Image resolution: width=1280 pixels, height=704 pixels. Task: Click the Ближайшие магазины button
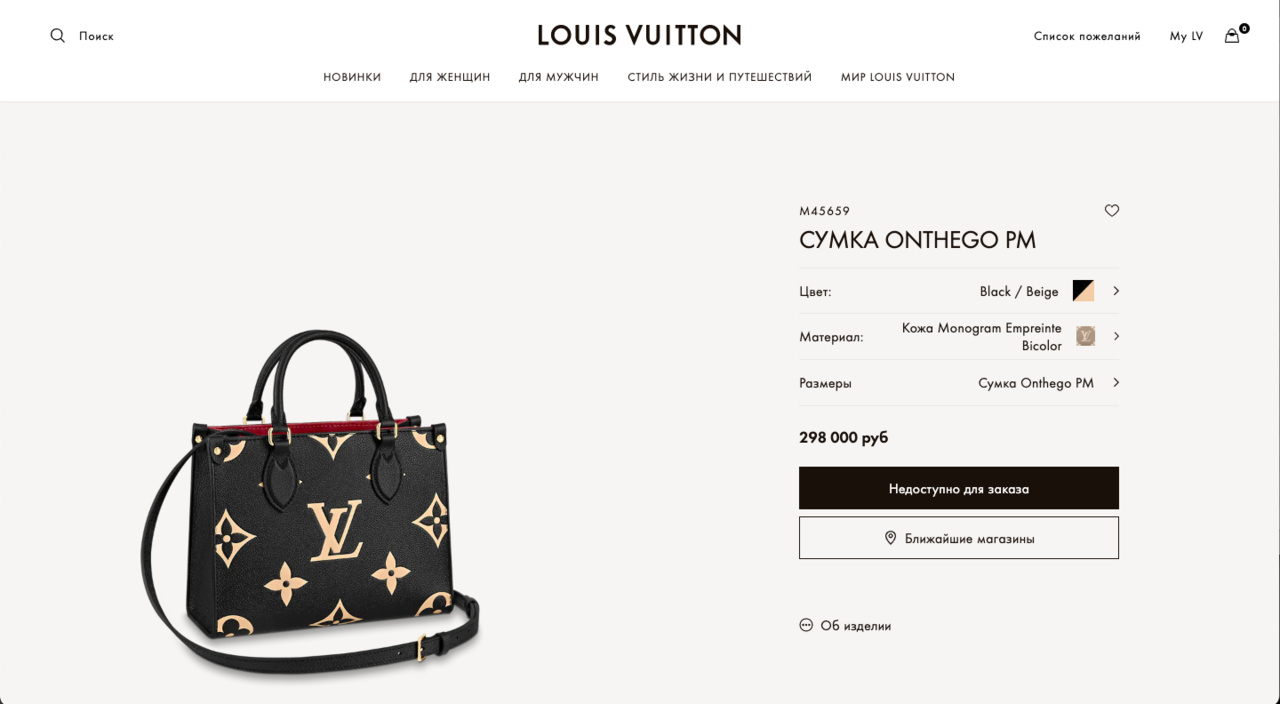[959, 538]
